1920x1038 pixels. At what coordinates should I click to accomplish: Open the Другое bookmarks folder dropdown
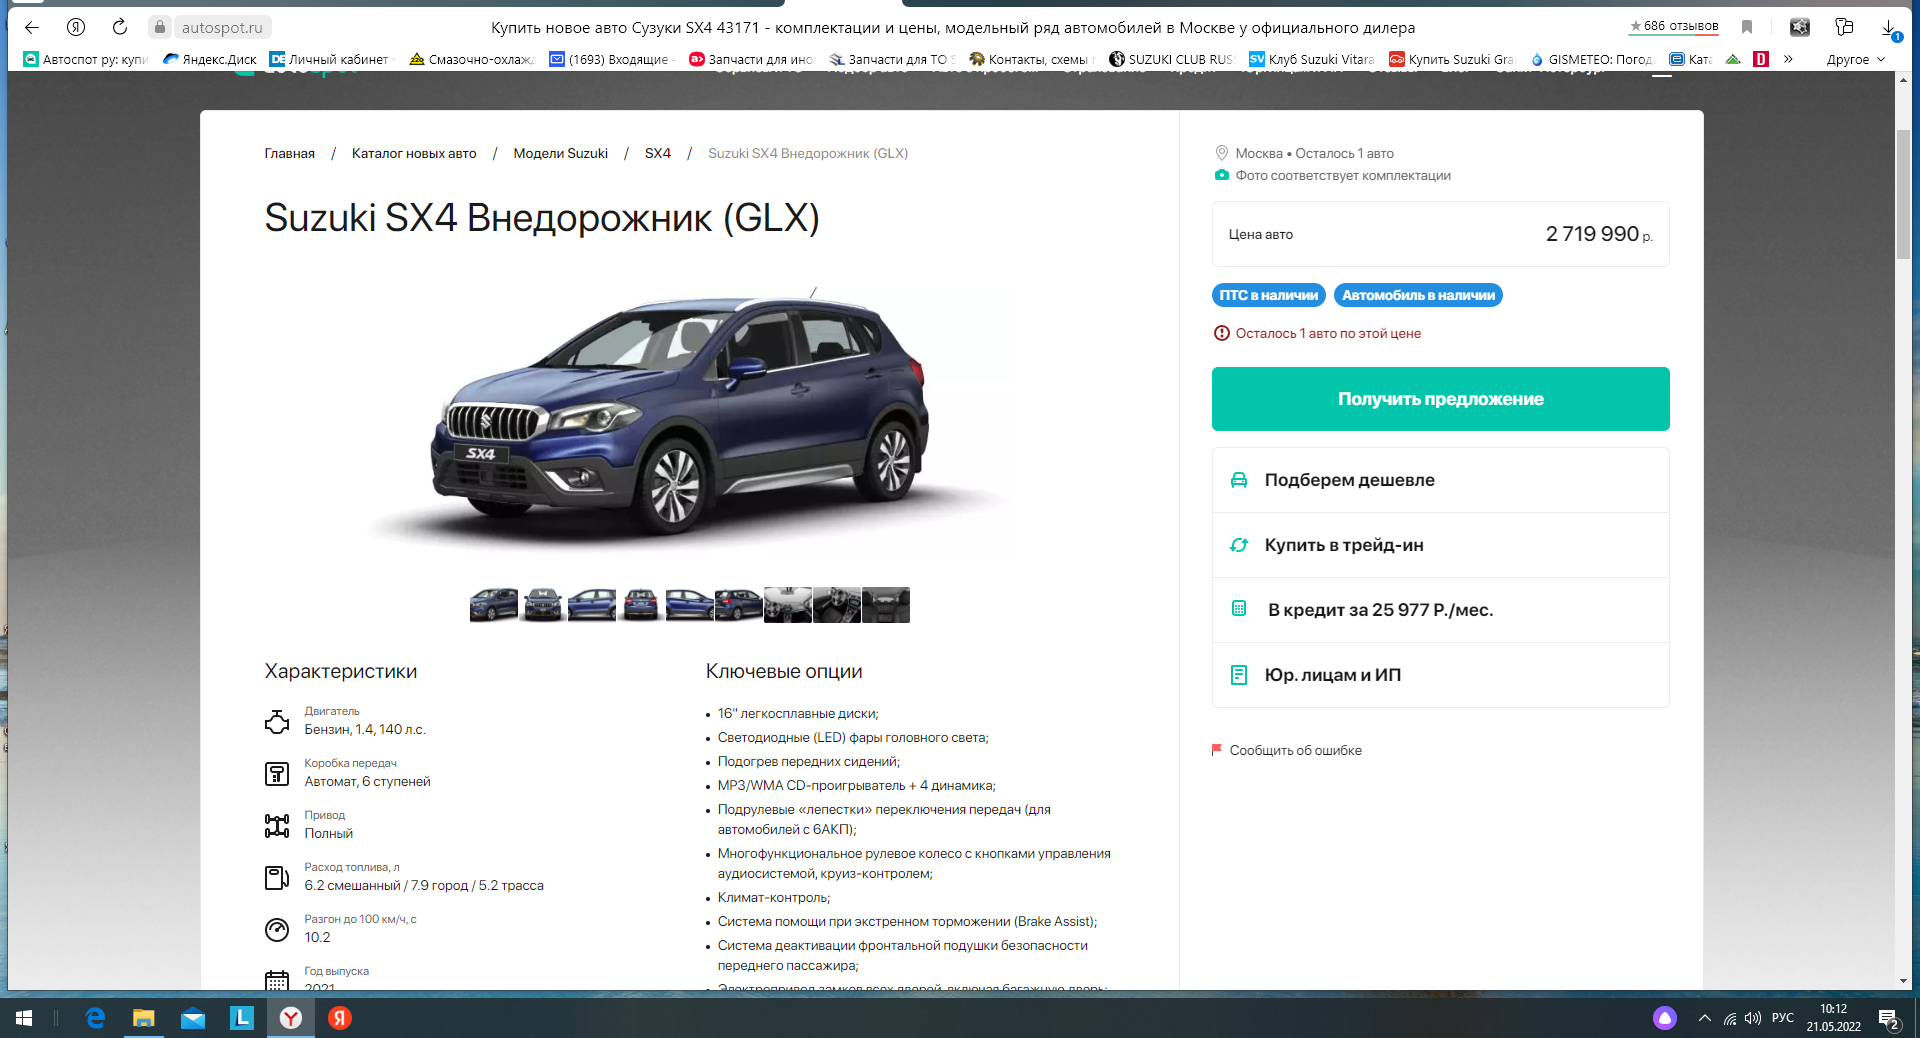(1855, 59)
